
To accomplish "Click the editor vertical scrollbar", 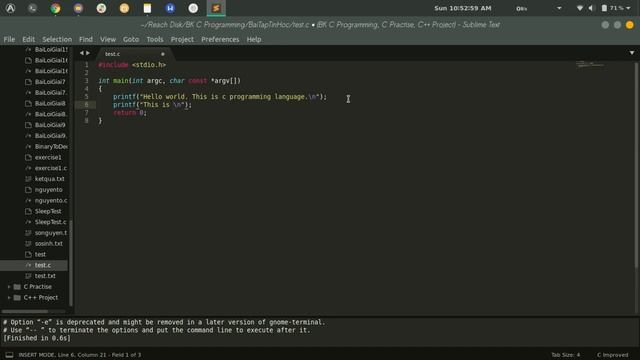I will pyautogui.click(x=636, y=165).
